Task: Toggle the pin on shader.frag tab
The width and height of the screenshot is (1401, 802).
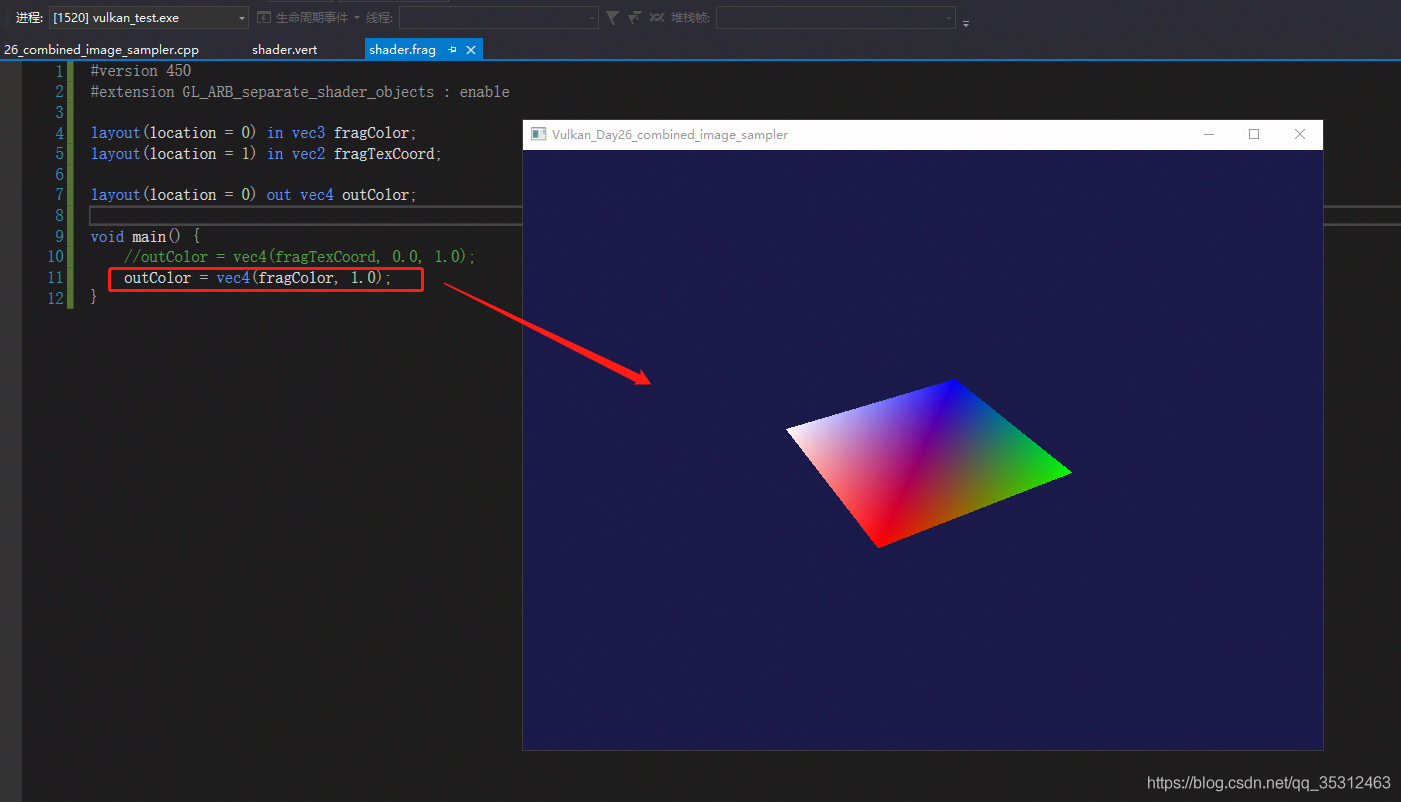Action: [452, 49]
